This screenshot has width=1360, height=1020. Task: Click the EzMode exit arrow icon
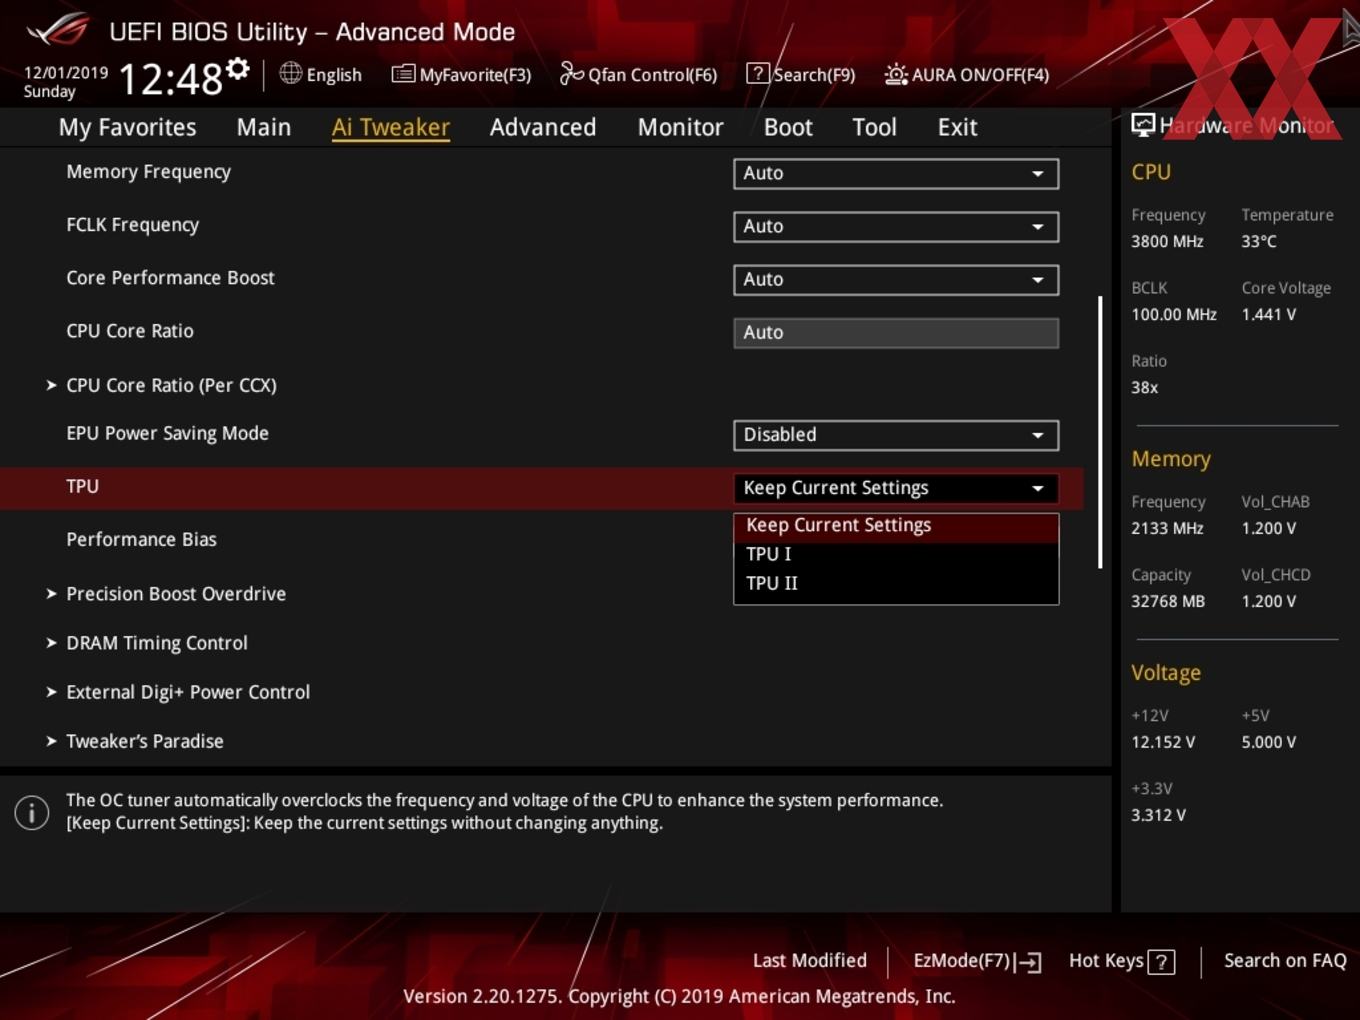1028,962
